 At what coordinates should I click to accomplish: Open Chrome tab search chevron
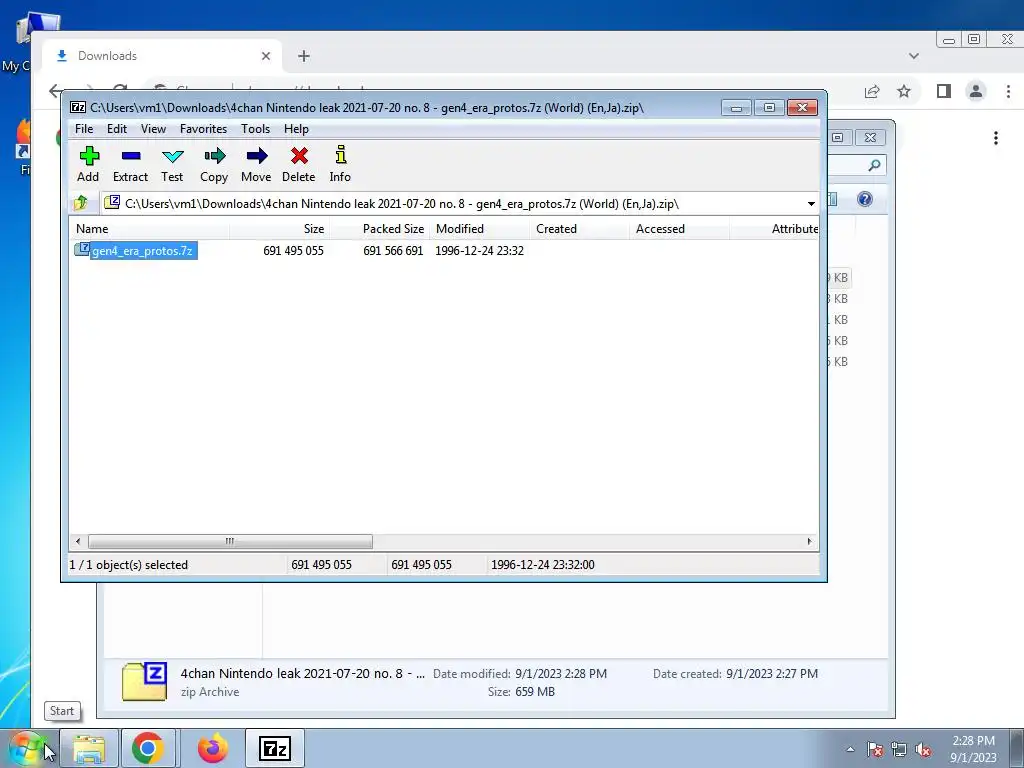click(914, 56)
